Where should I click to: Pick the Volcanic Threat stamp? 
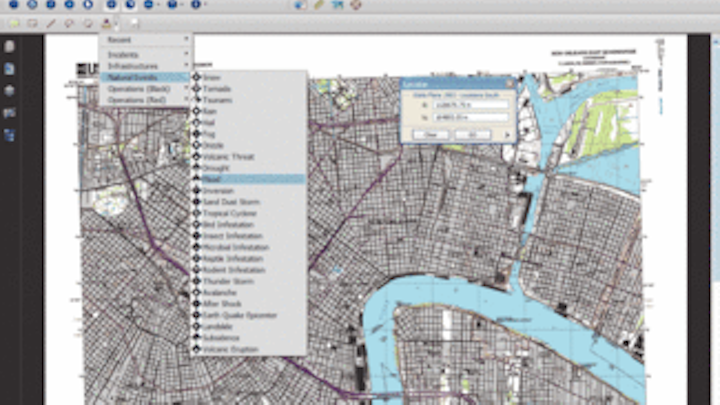point(248,157)
